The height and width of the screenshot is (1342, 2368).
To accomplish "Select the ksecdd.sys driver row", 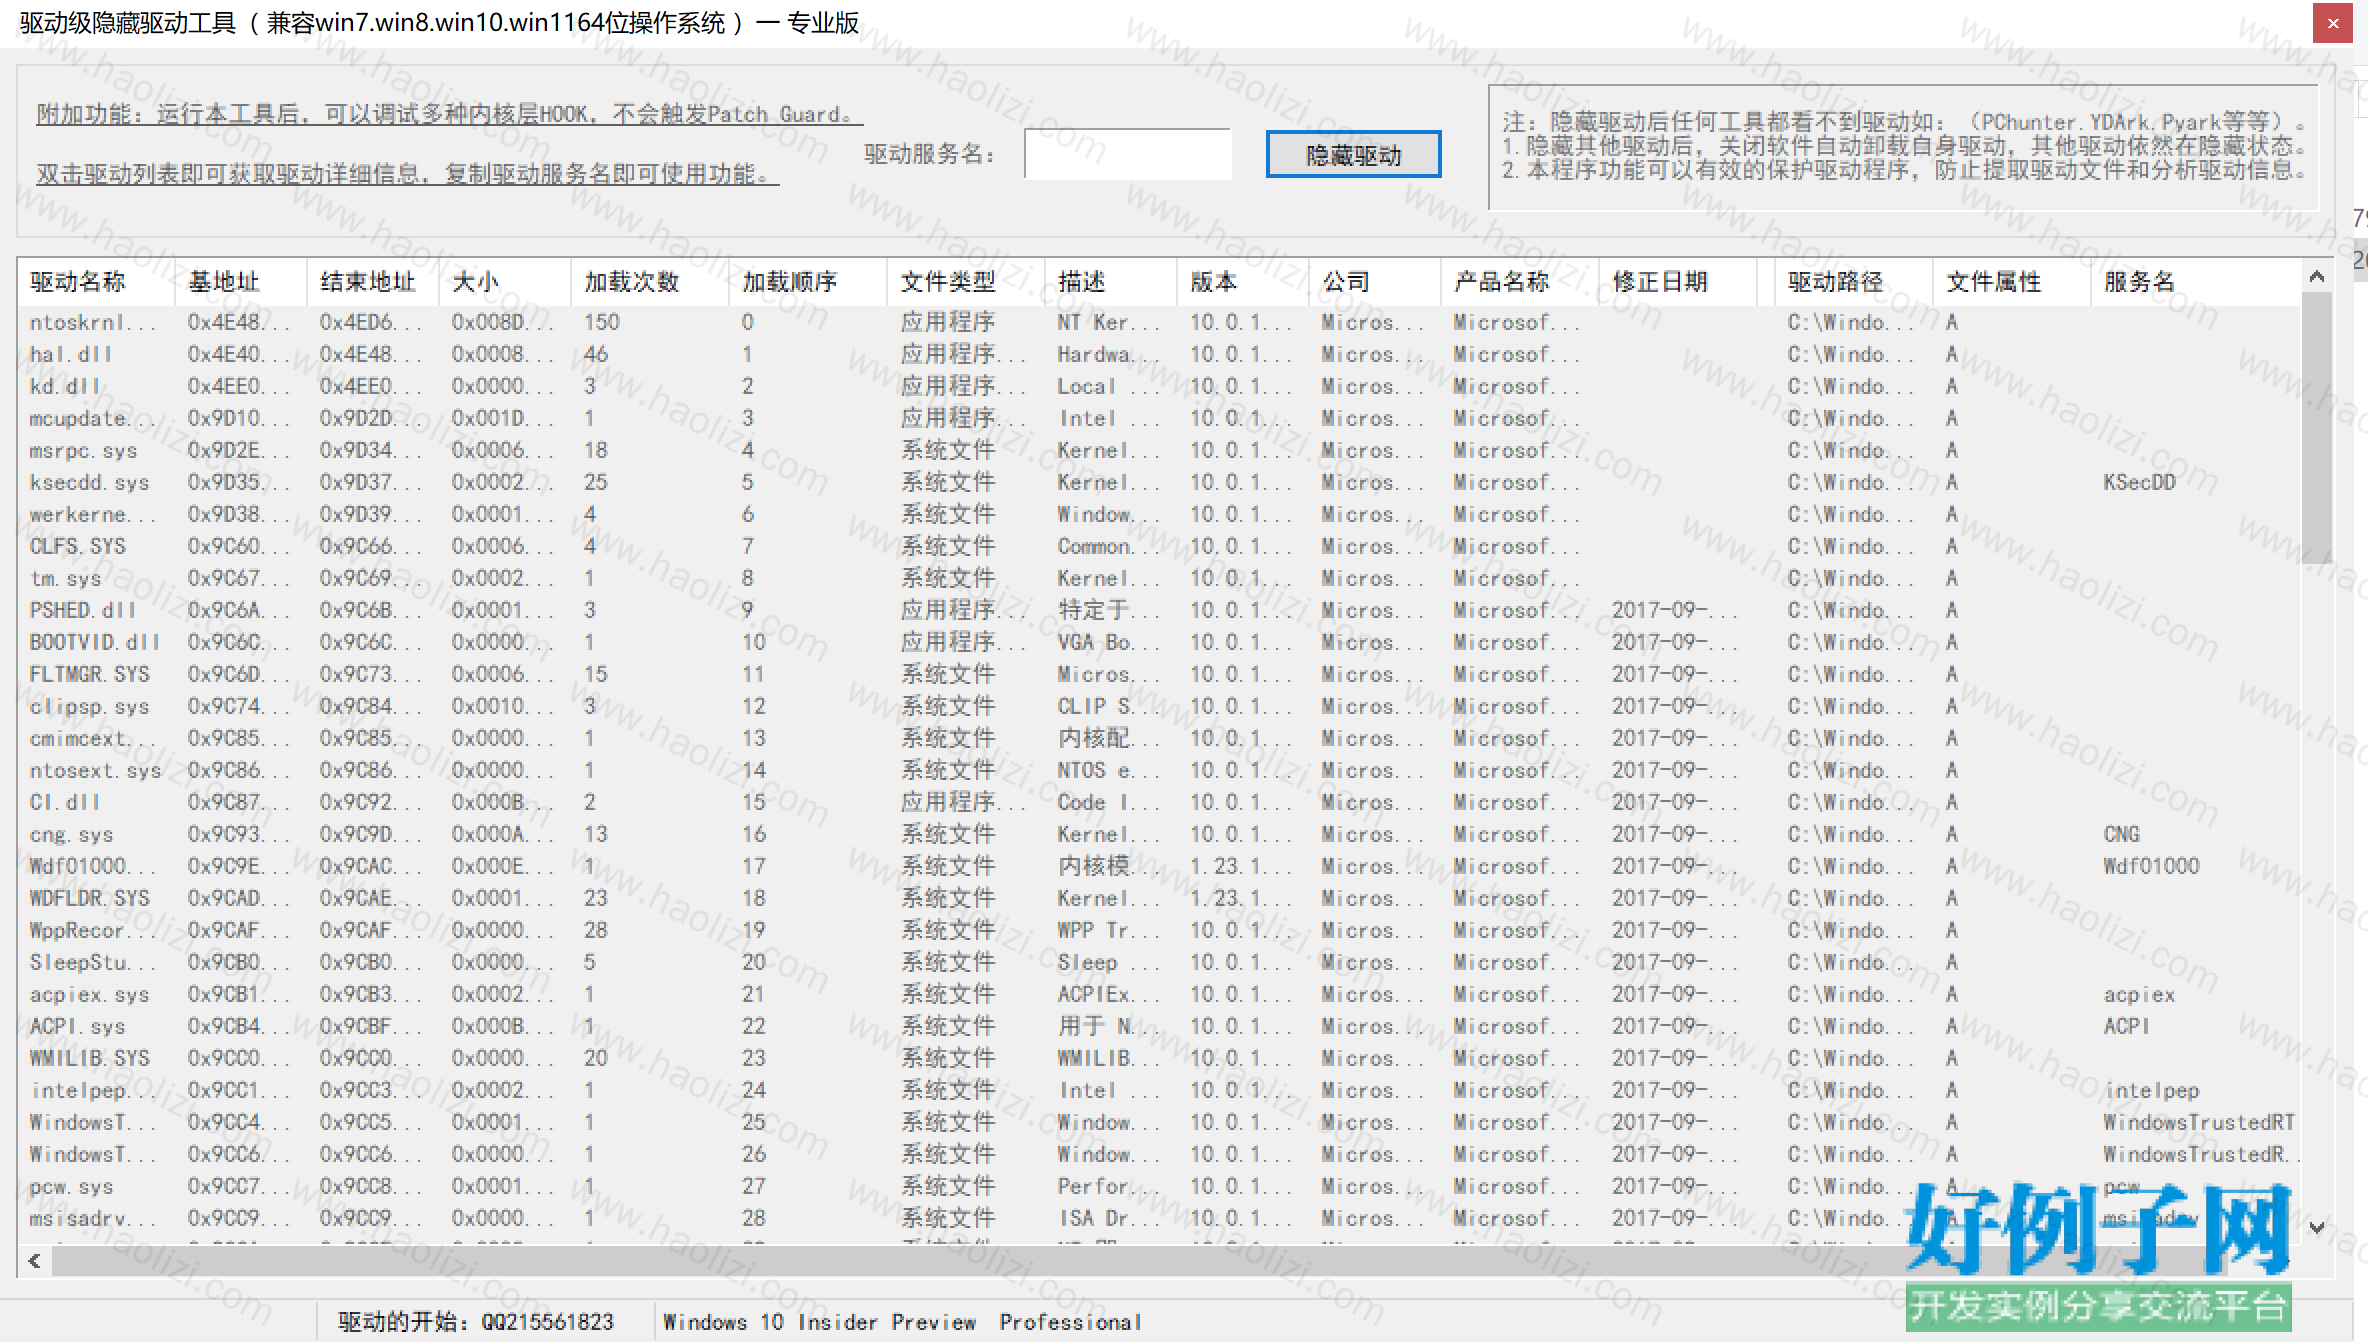I will [1160, 482].
